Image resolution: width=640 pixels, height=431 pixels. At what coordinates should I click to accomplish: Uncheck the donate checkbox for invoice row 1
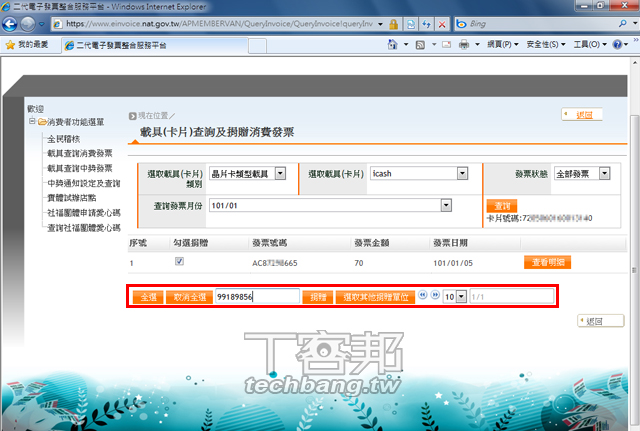coord(179,261)
